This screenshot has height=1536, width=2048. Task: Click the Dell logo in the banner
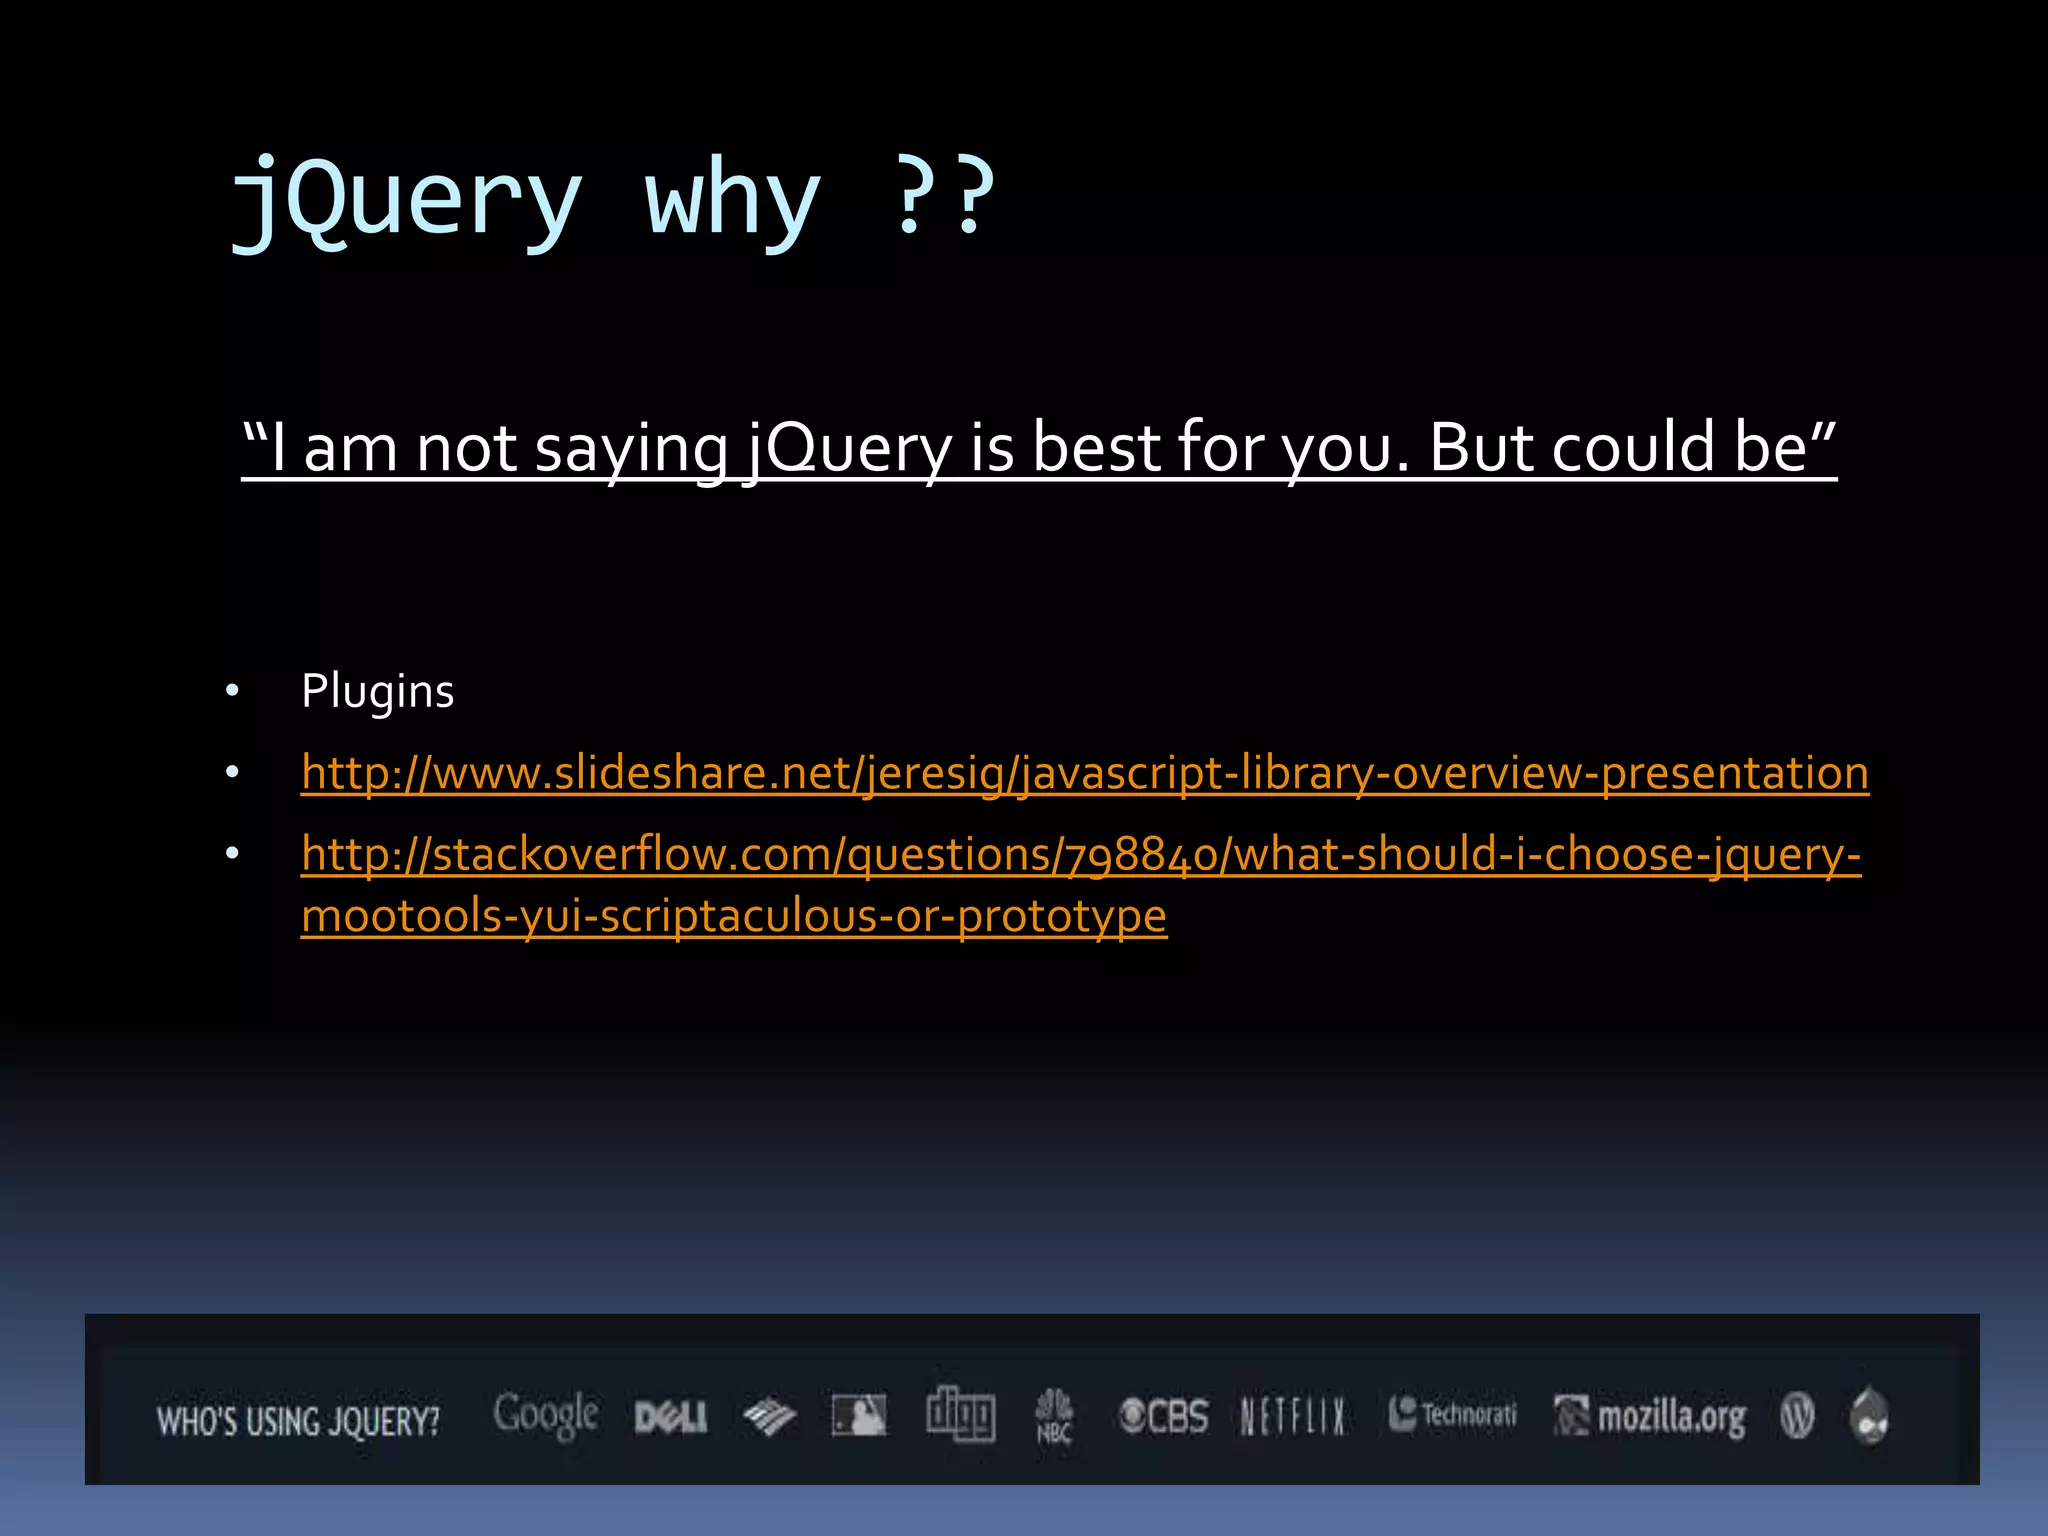pyautogui.click(x=671, y=1417)
